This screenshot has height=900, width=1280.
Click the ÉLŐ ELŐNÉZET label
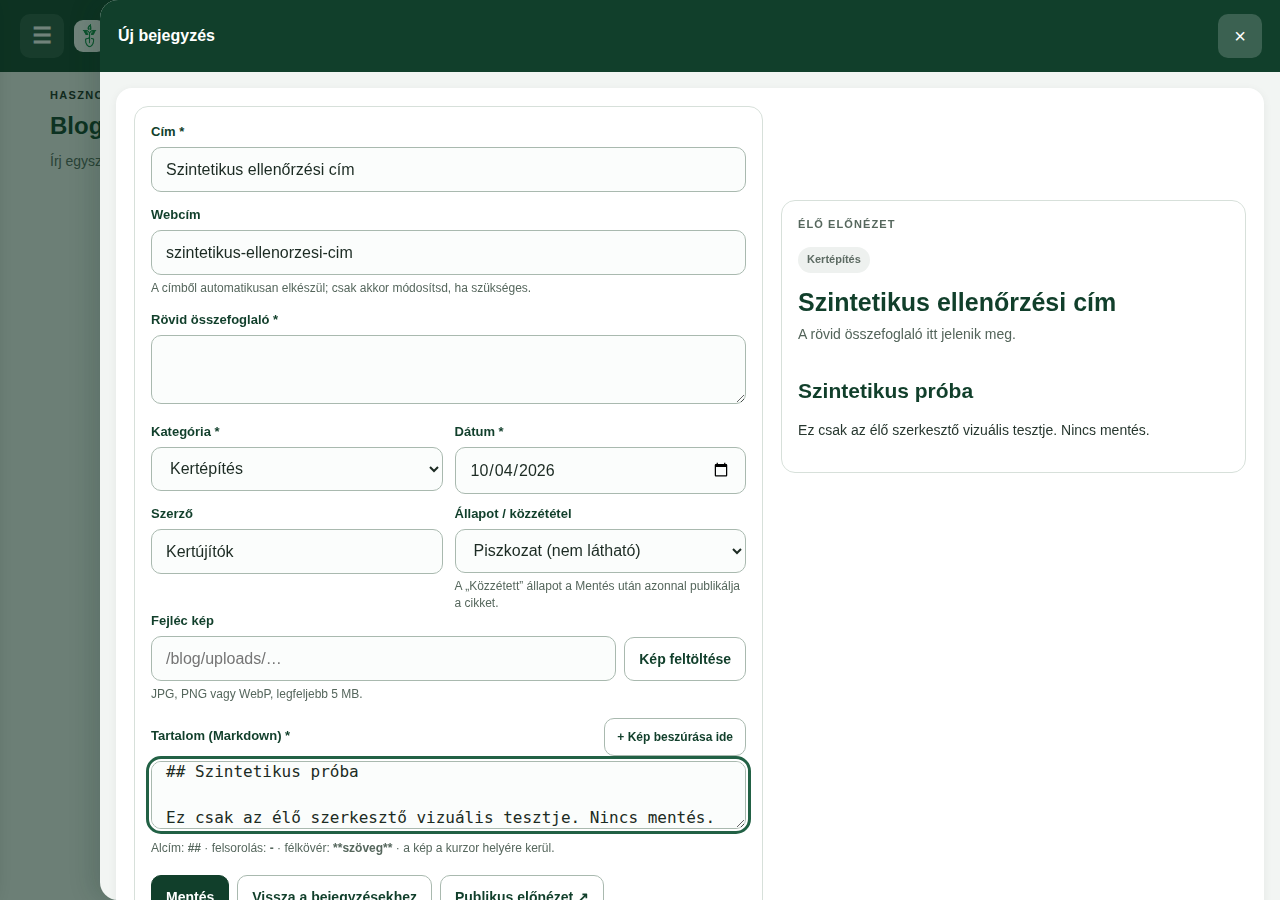[x=846, y=224]
